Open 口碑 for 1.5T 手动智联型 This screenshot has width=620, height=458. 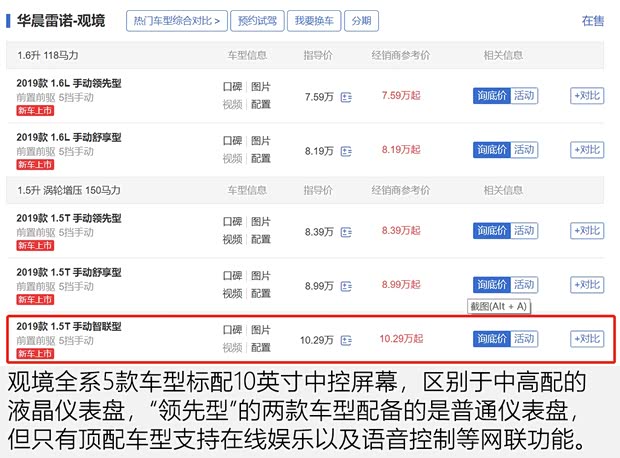point(232,330)
